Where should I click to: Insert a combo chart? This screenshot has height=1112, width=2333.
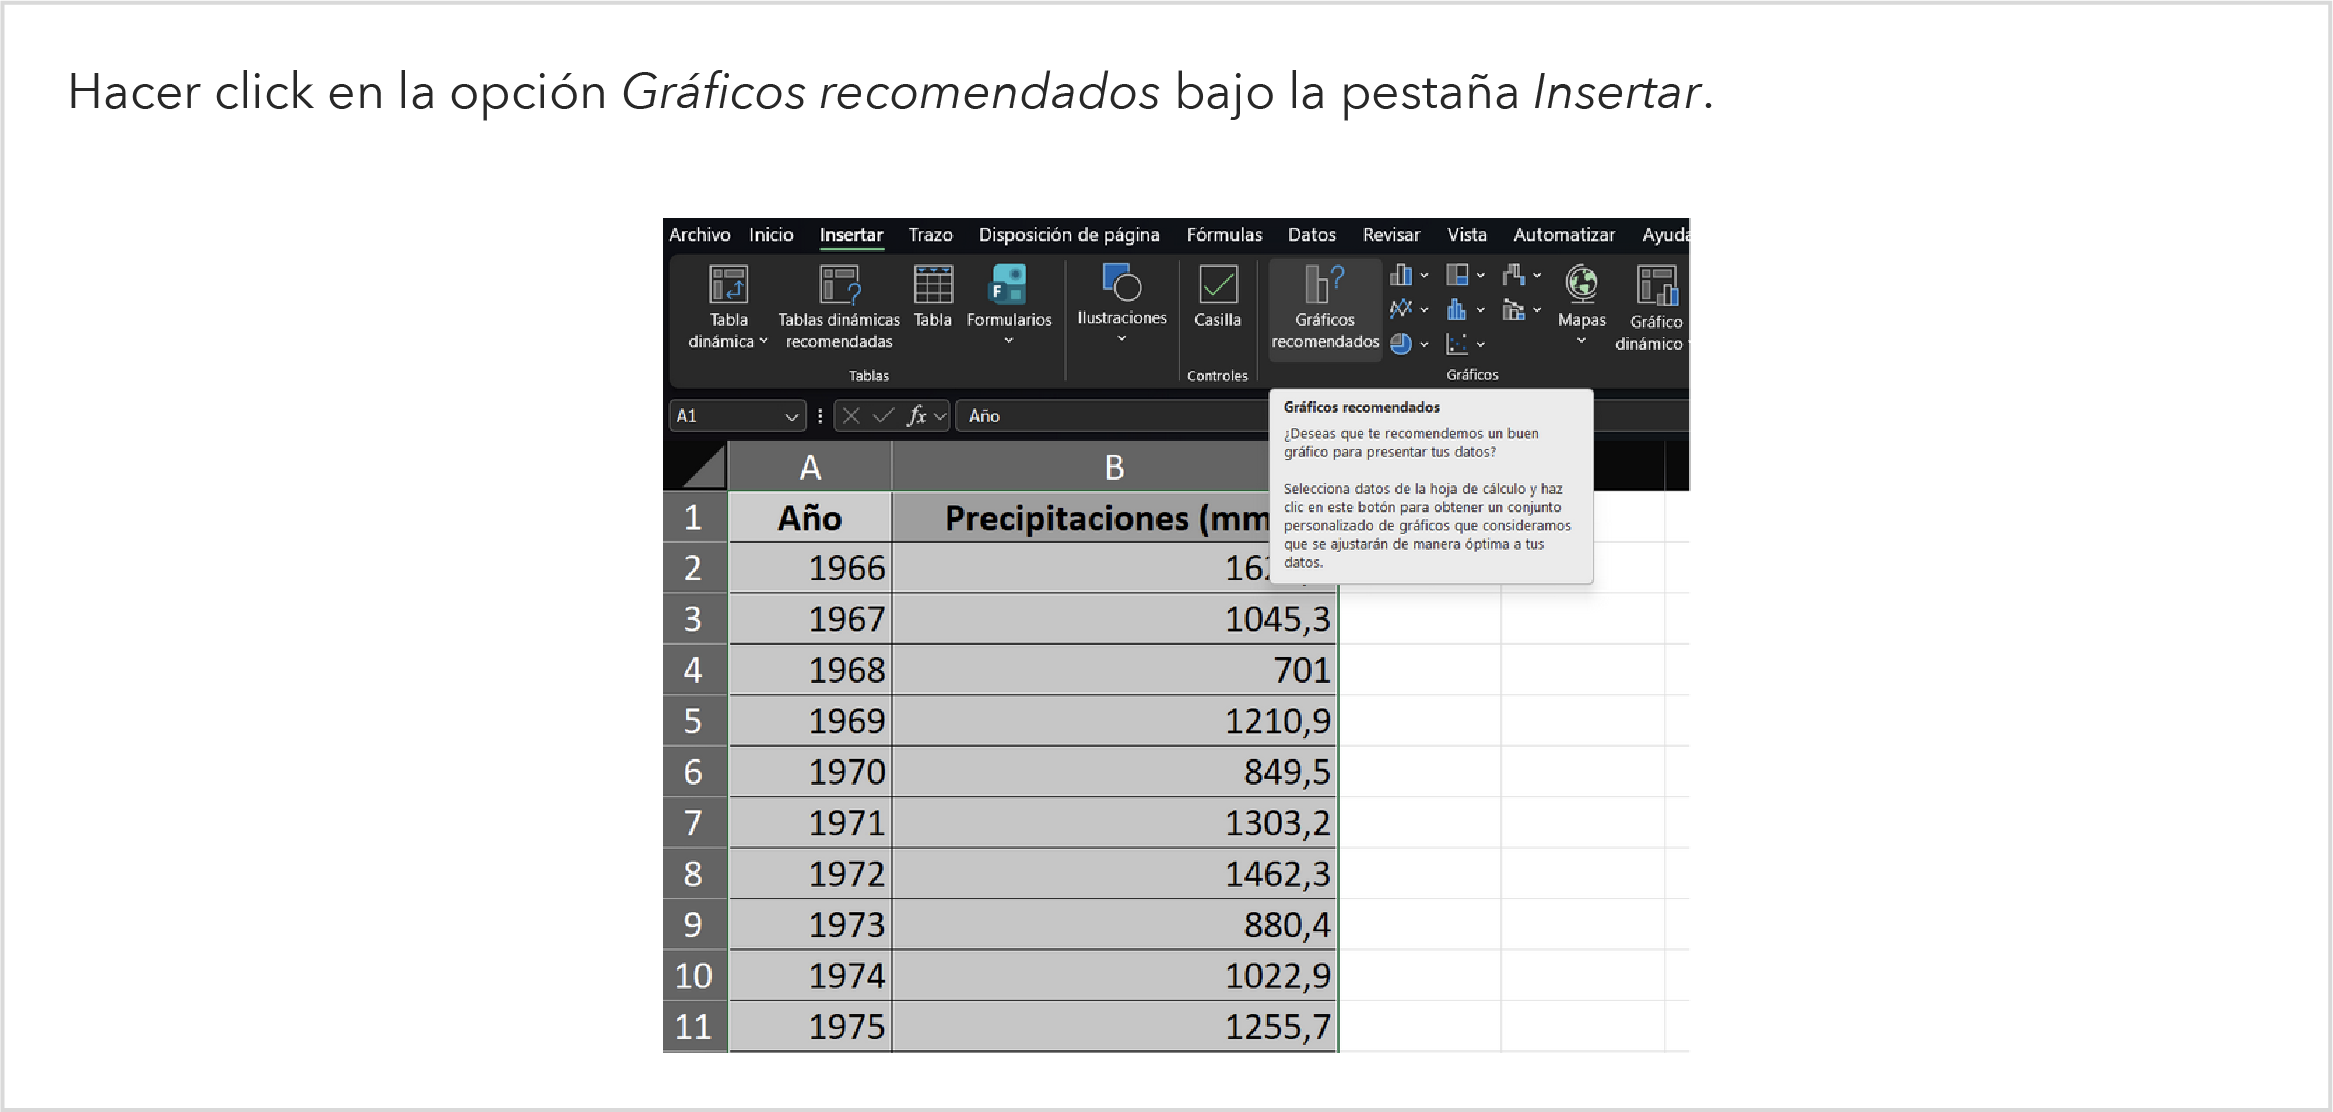1514,310
